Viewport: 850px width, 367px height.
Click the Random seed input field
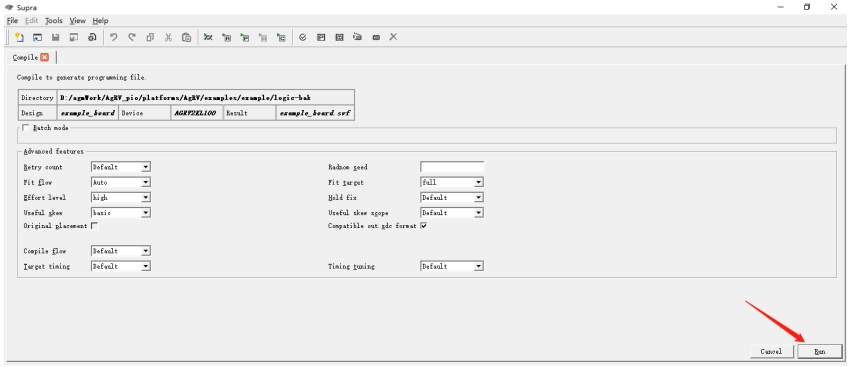coord(452,167)
